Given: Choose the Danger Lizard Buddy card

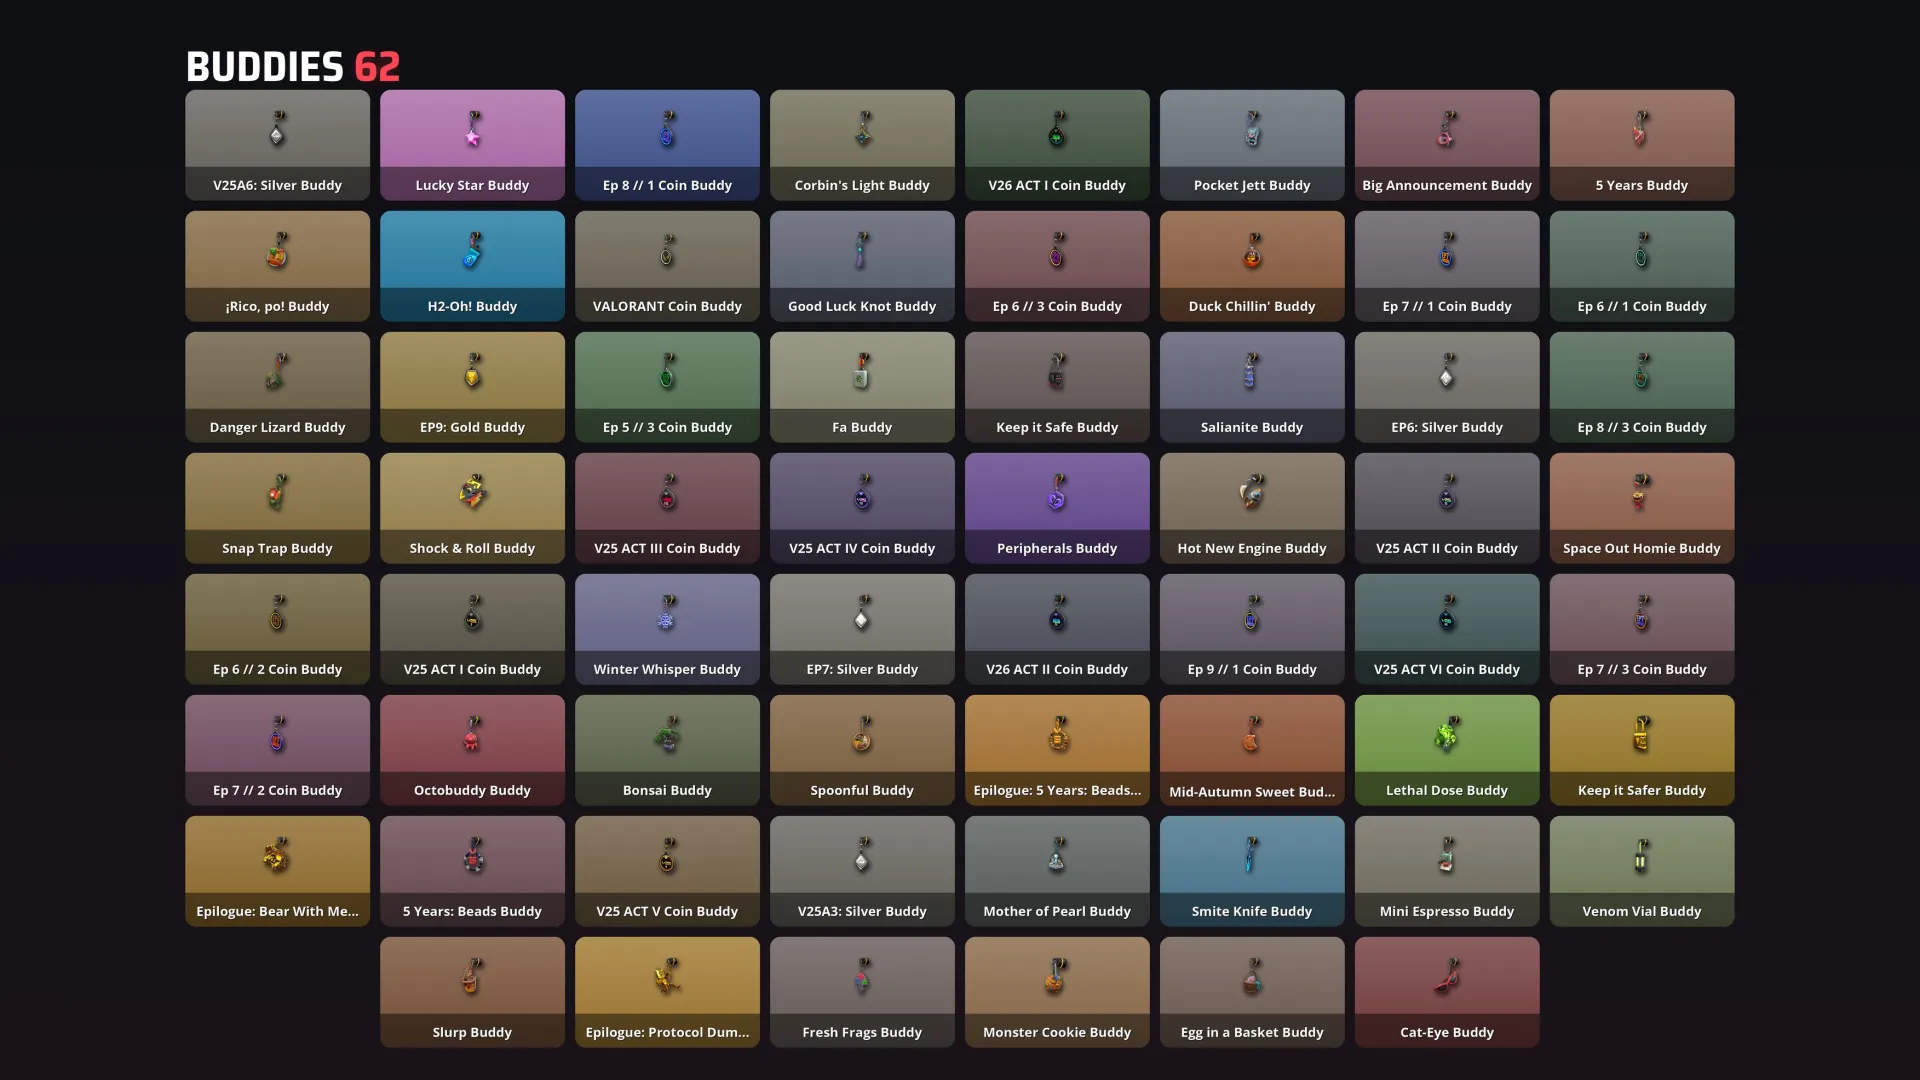Looking at the screenshot, I should coord(277,387).
